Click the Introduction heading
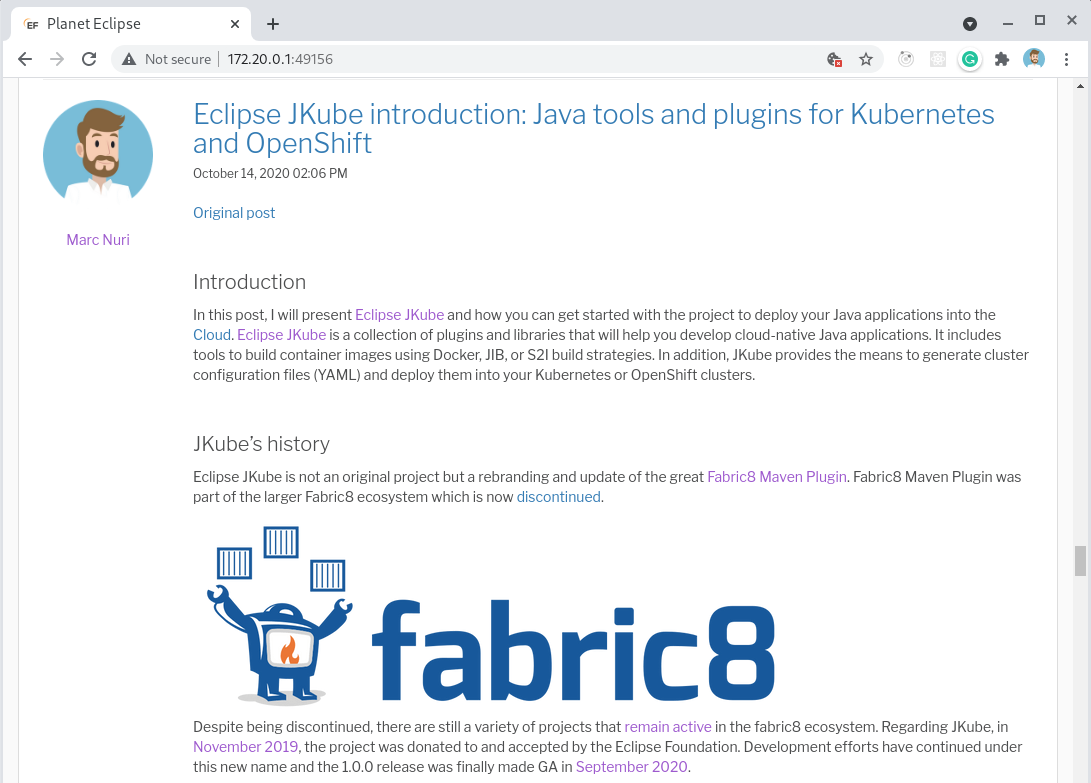Screen dimensions: 1091x783 (x=249, y=282)
